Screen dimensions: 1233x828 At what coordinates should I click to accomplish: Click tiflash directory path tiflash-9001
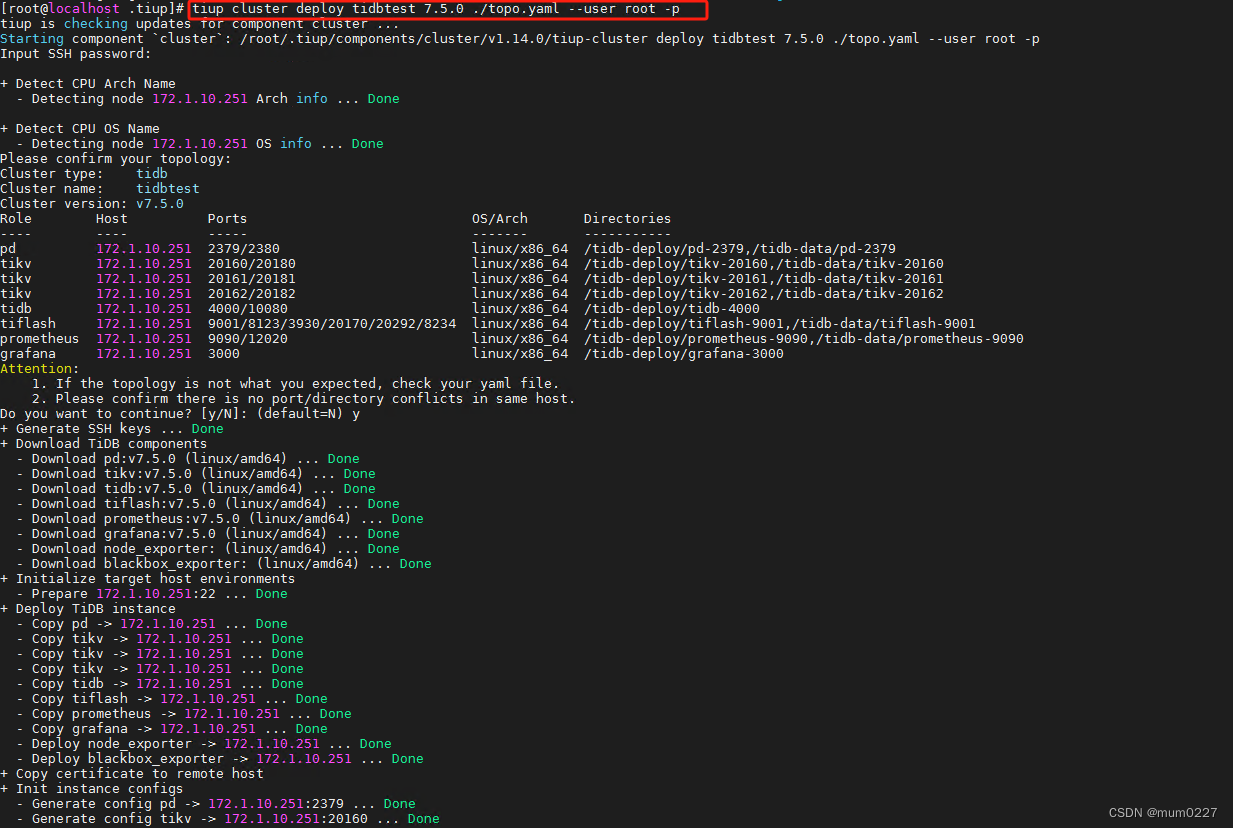tap(780, 324)
